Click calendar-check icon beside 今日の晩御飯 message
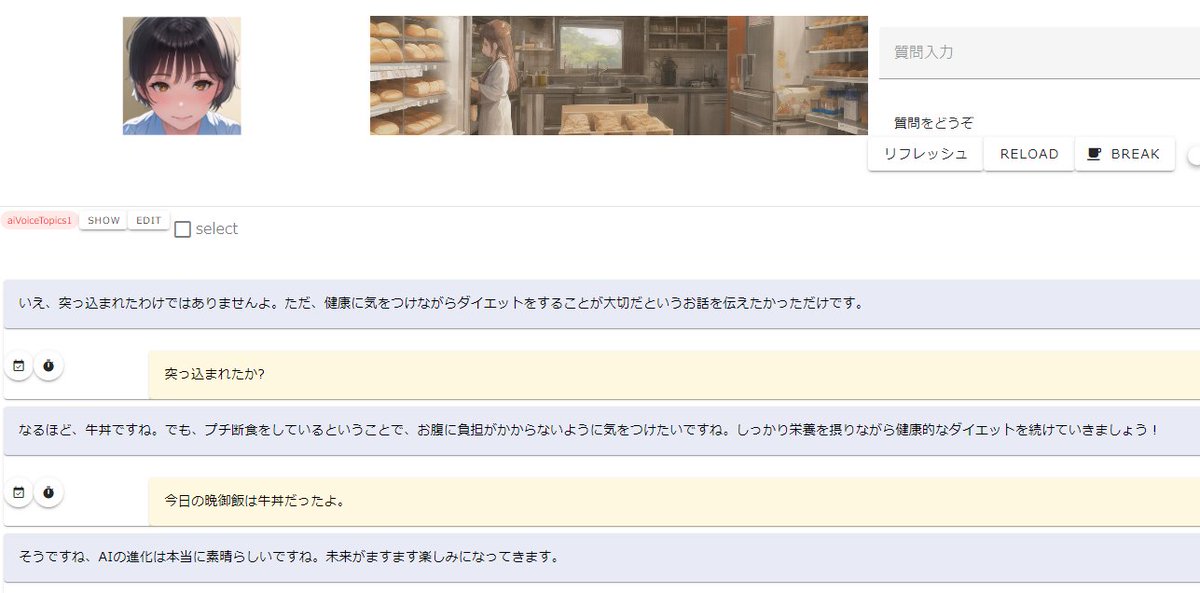The width and height of the screenshot is (1200, 593). [18, 493]
